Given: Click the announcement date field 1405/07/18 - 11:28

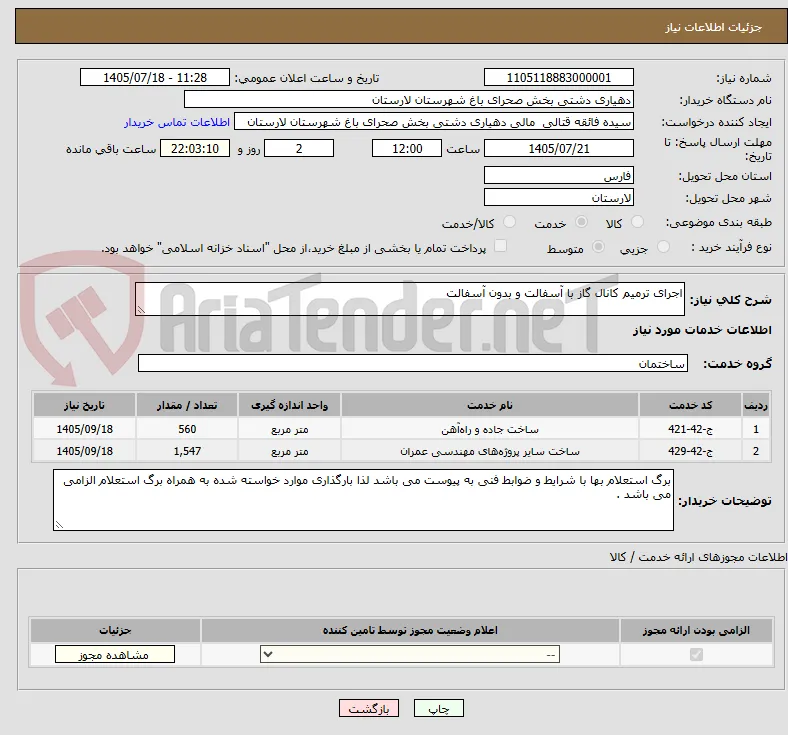Looking at the screenshot, I should (x=155, y=77).
